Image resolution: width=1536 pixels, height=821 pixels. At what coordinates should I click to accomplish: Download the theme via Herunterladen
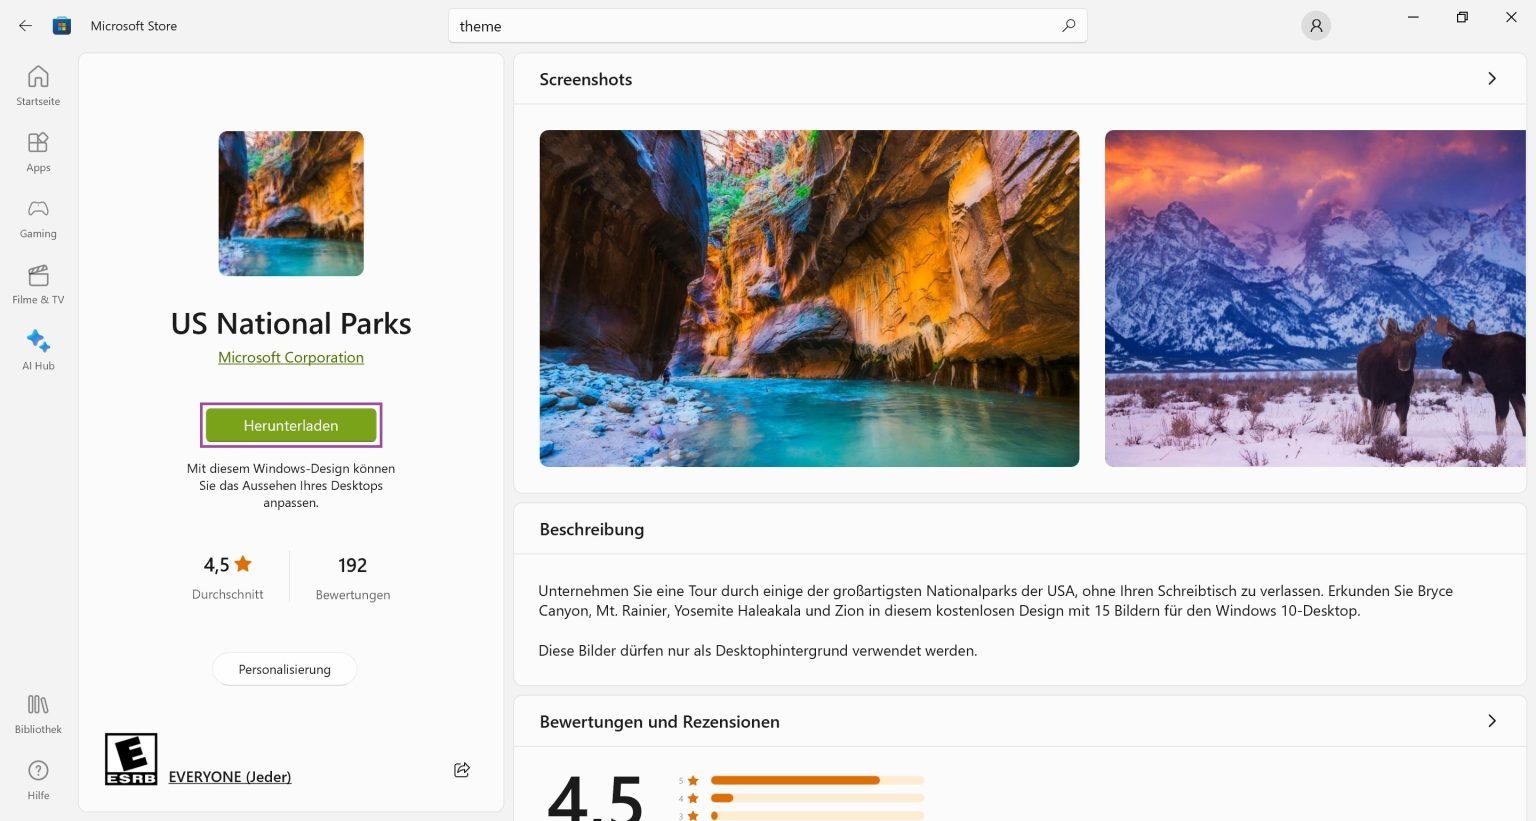pyautogui.click(x=291, y=425)
